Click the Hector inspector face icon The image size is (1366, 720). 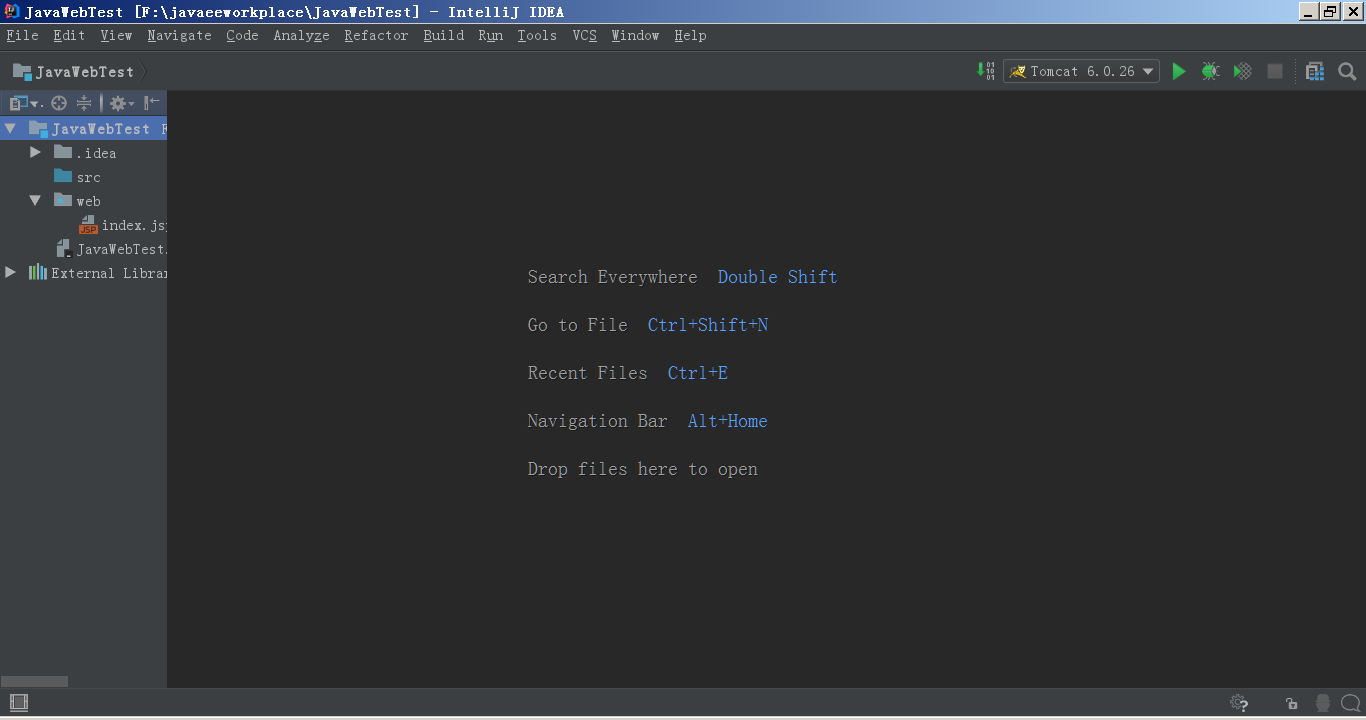tap(1323, 703)
